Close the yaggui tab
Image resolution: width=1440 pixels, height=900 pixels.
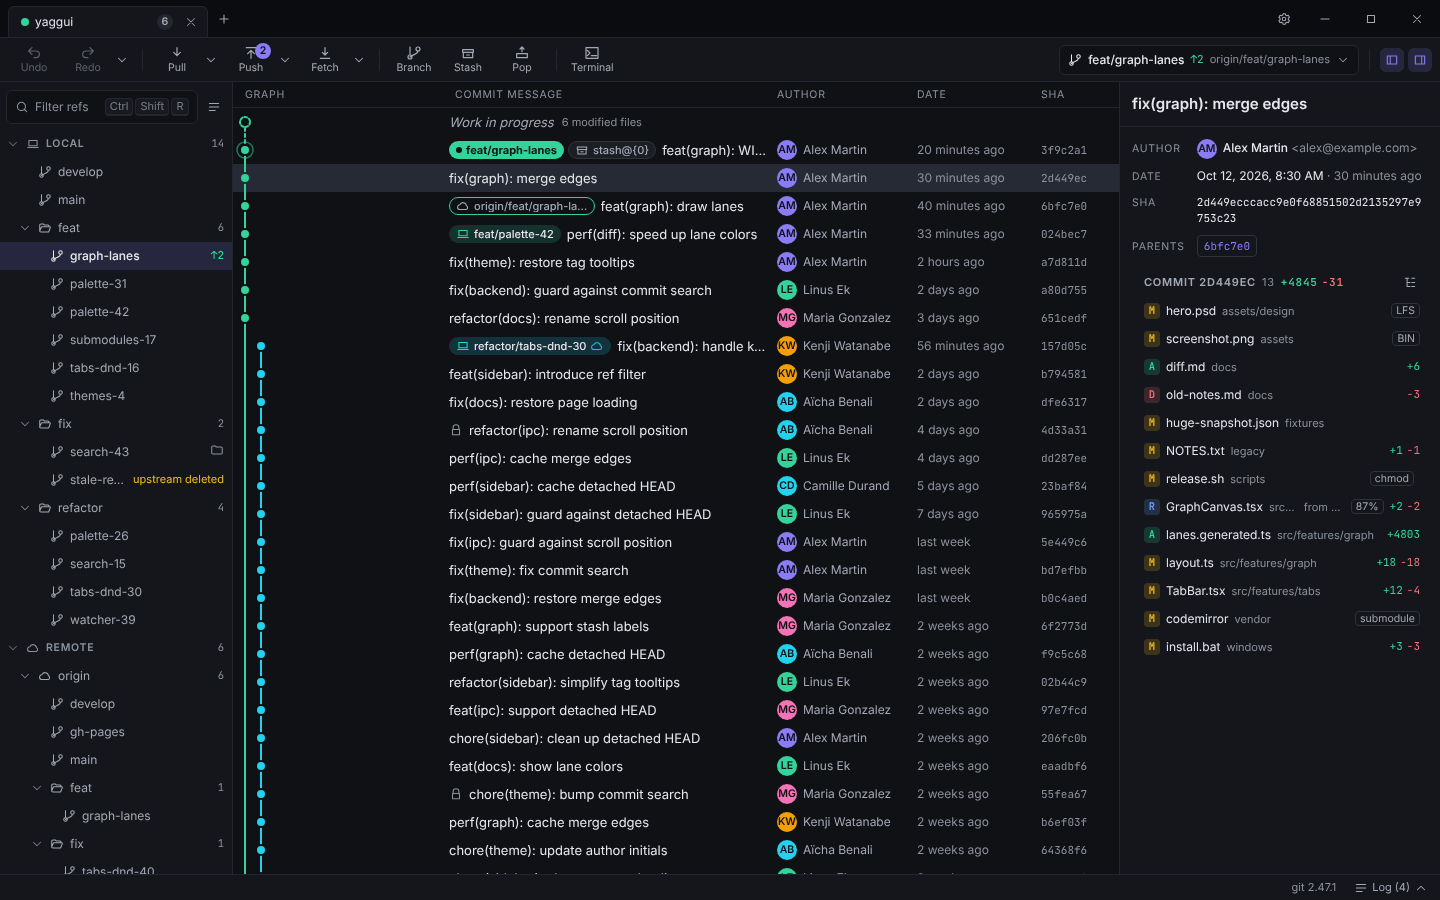[191, 22]
